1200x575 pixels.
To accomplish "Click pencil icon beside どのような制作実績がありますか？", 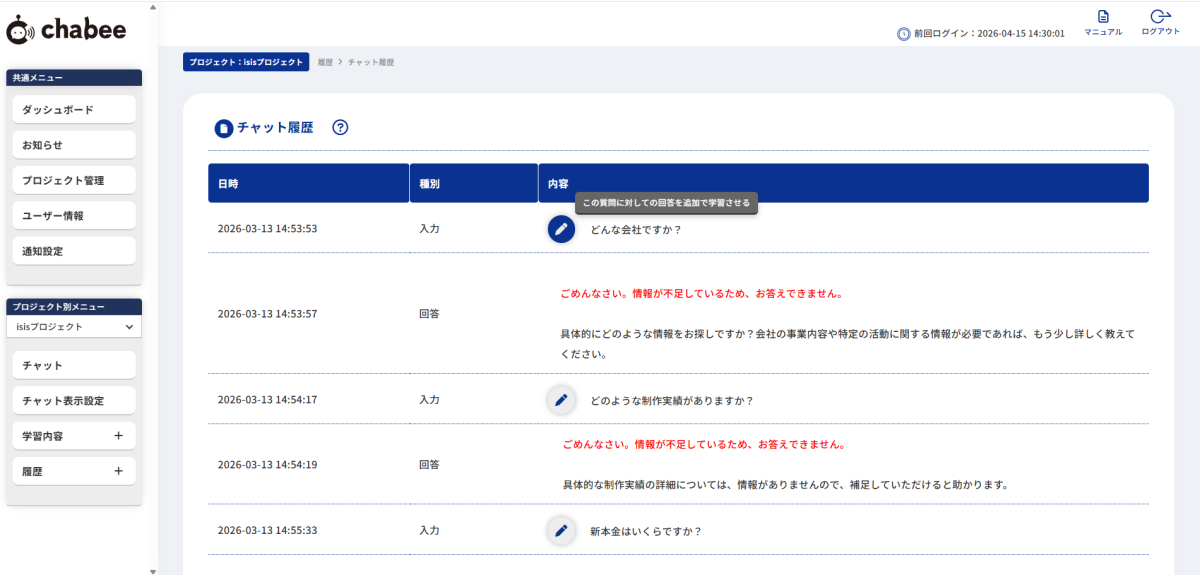I will point(561,400).
